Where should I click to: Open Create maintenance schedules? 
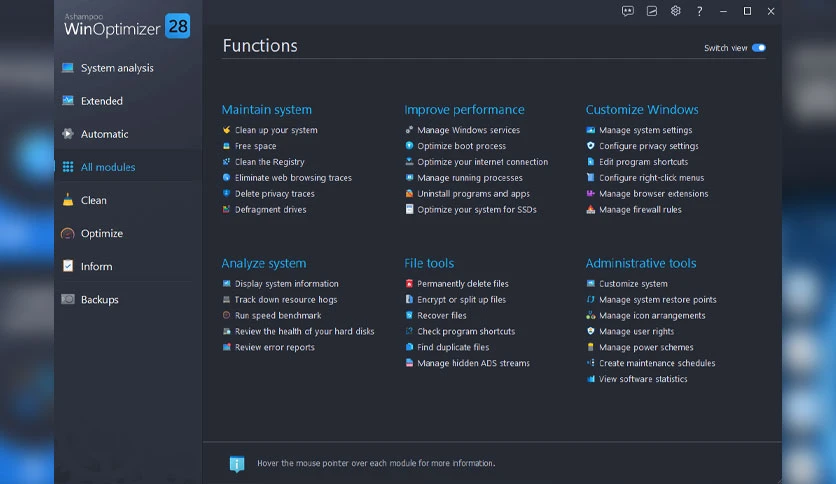pos(657,363)
